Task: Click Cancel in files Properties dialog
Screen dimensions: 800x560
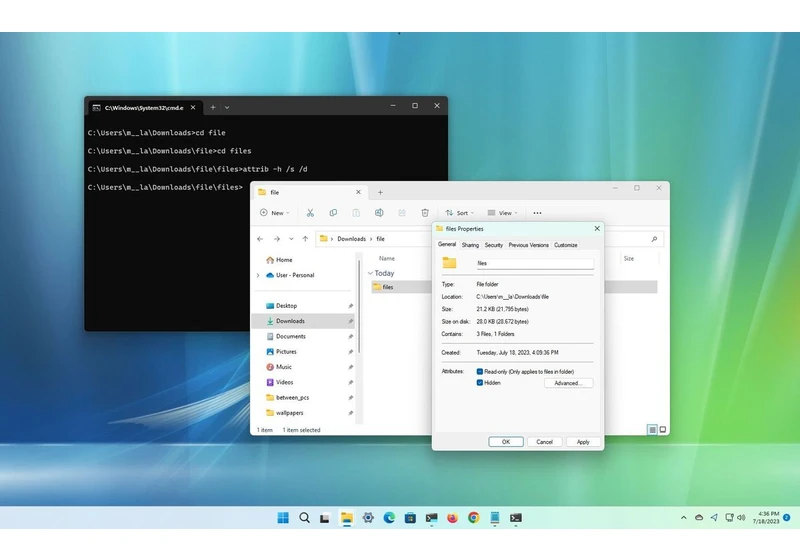Action: [x=544, y=442]
